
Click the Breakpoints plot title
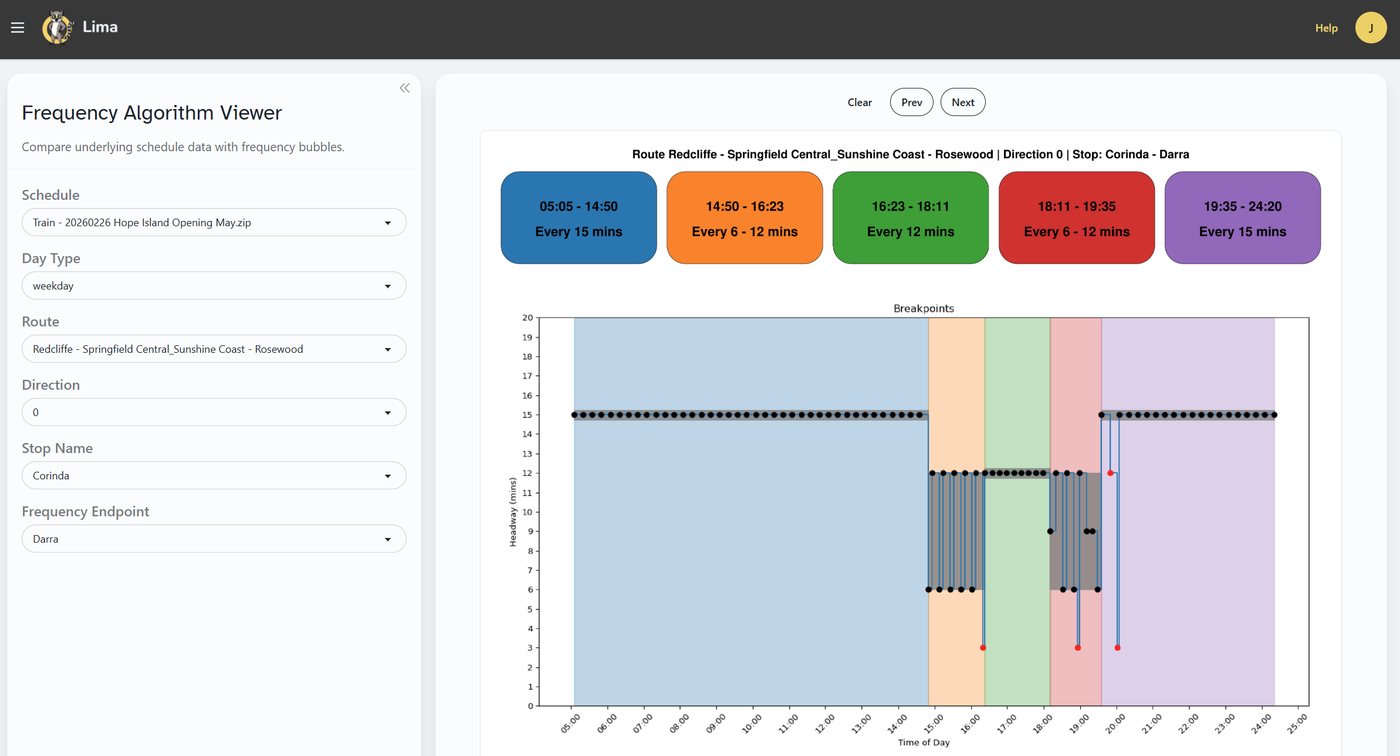(924, 309)
